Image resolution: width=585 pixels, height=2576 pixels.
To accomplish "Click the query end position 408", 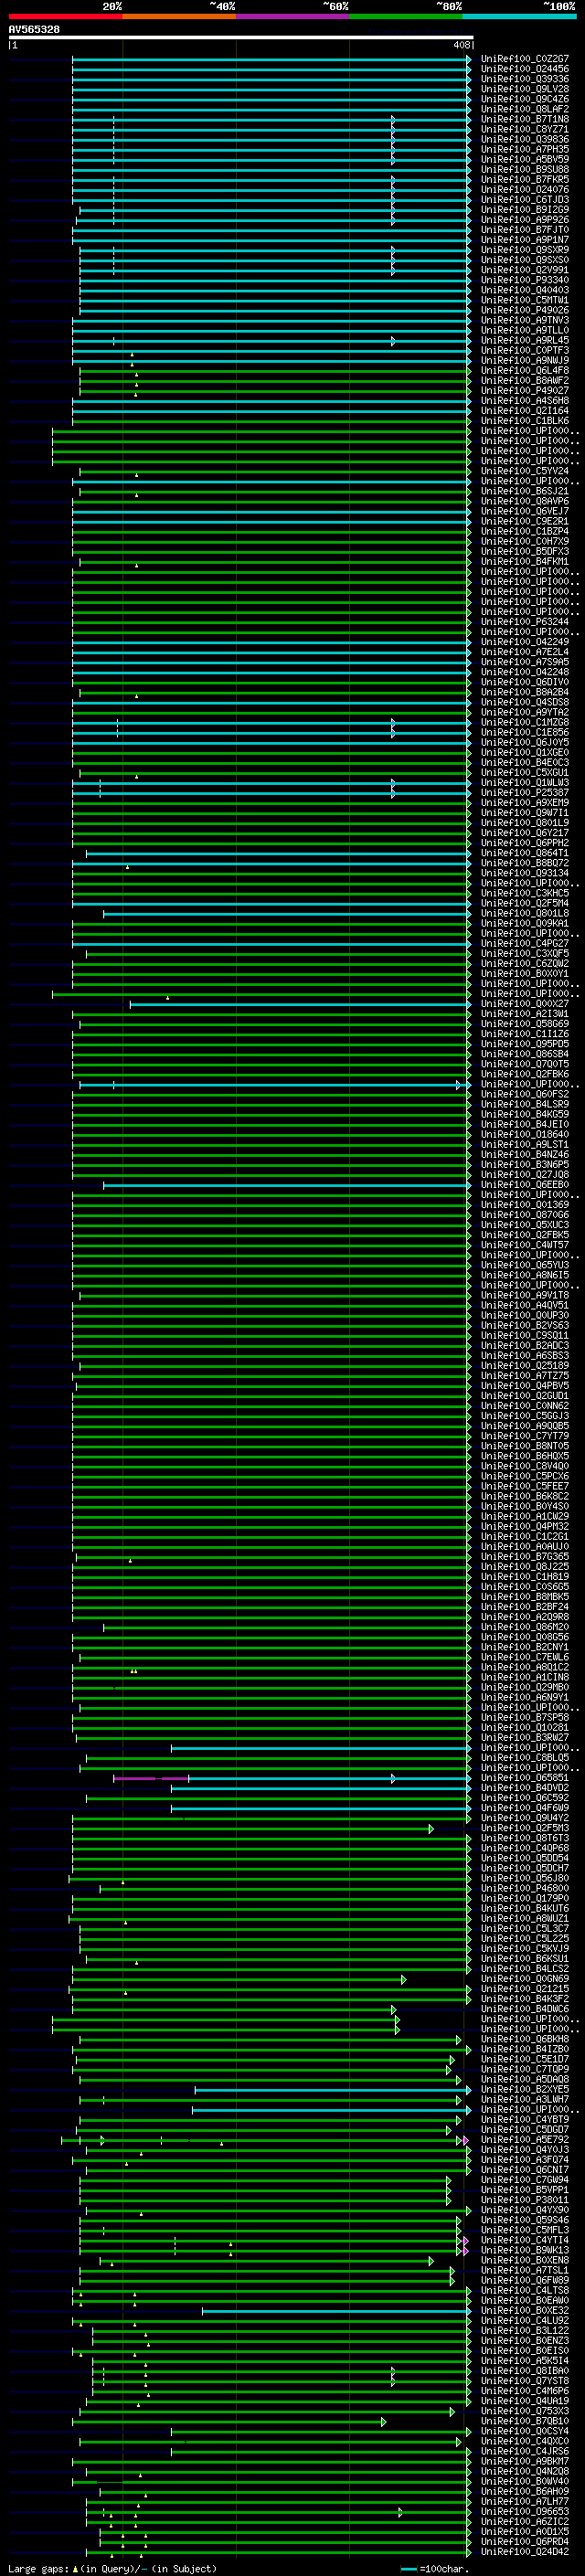I will coord(461,45).
